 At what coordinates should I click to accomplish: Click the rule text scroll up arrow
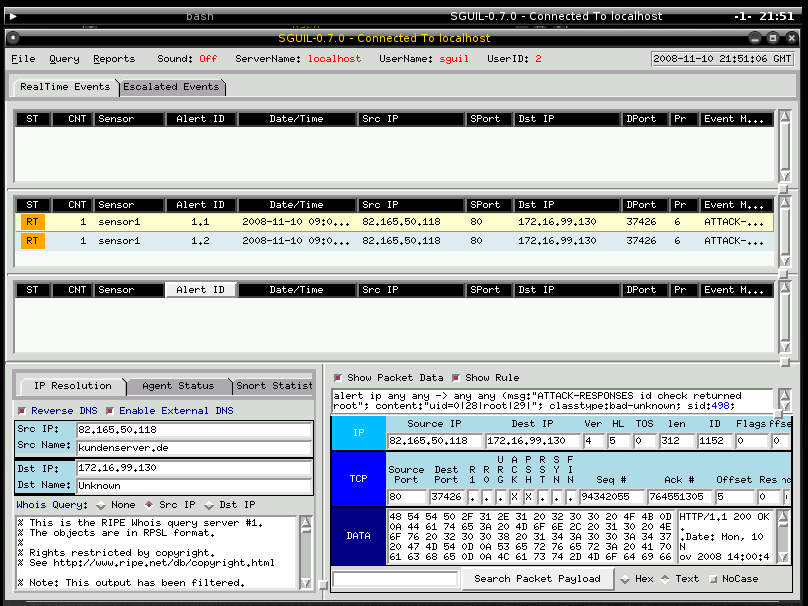pyautogui.click(x=784, y=395)
